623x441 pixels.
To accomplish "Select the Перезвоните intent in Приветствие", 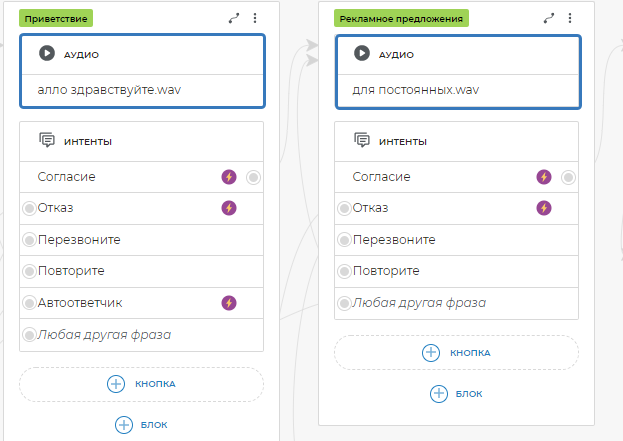I will click(78, 240).
